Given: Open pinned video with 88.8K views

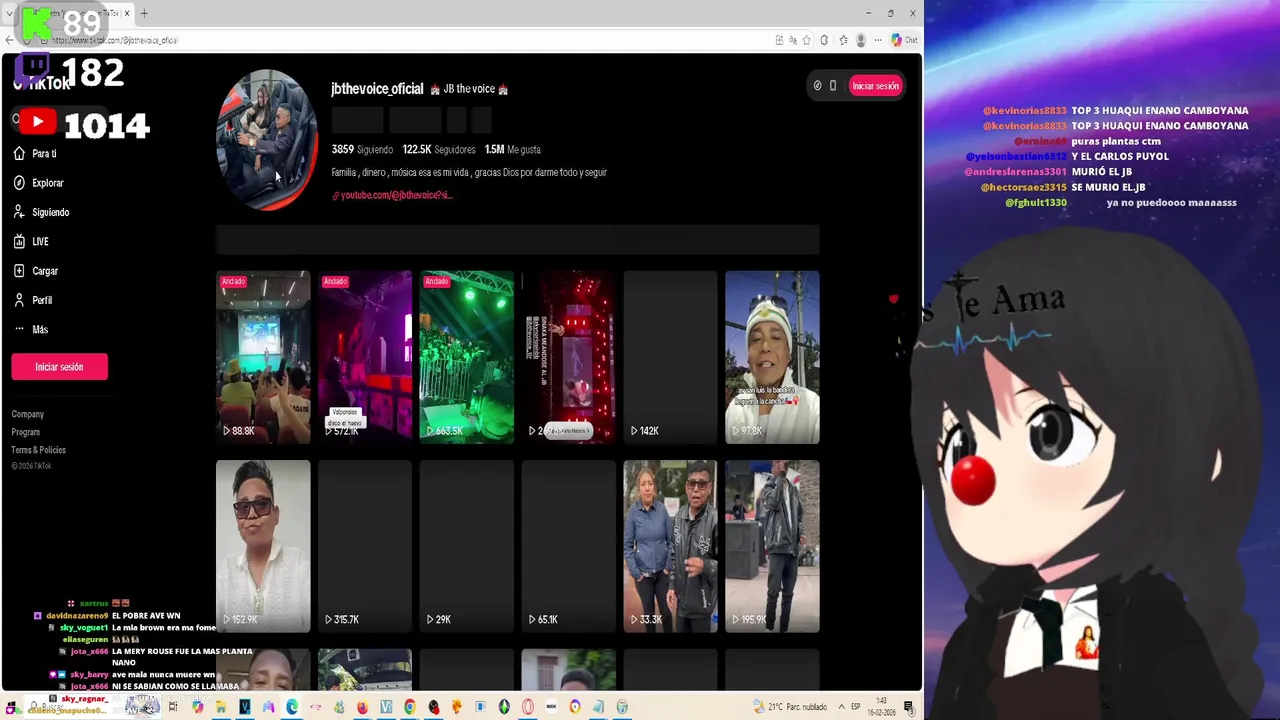Looking at the screenshot, I should 263,357.
